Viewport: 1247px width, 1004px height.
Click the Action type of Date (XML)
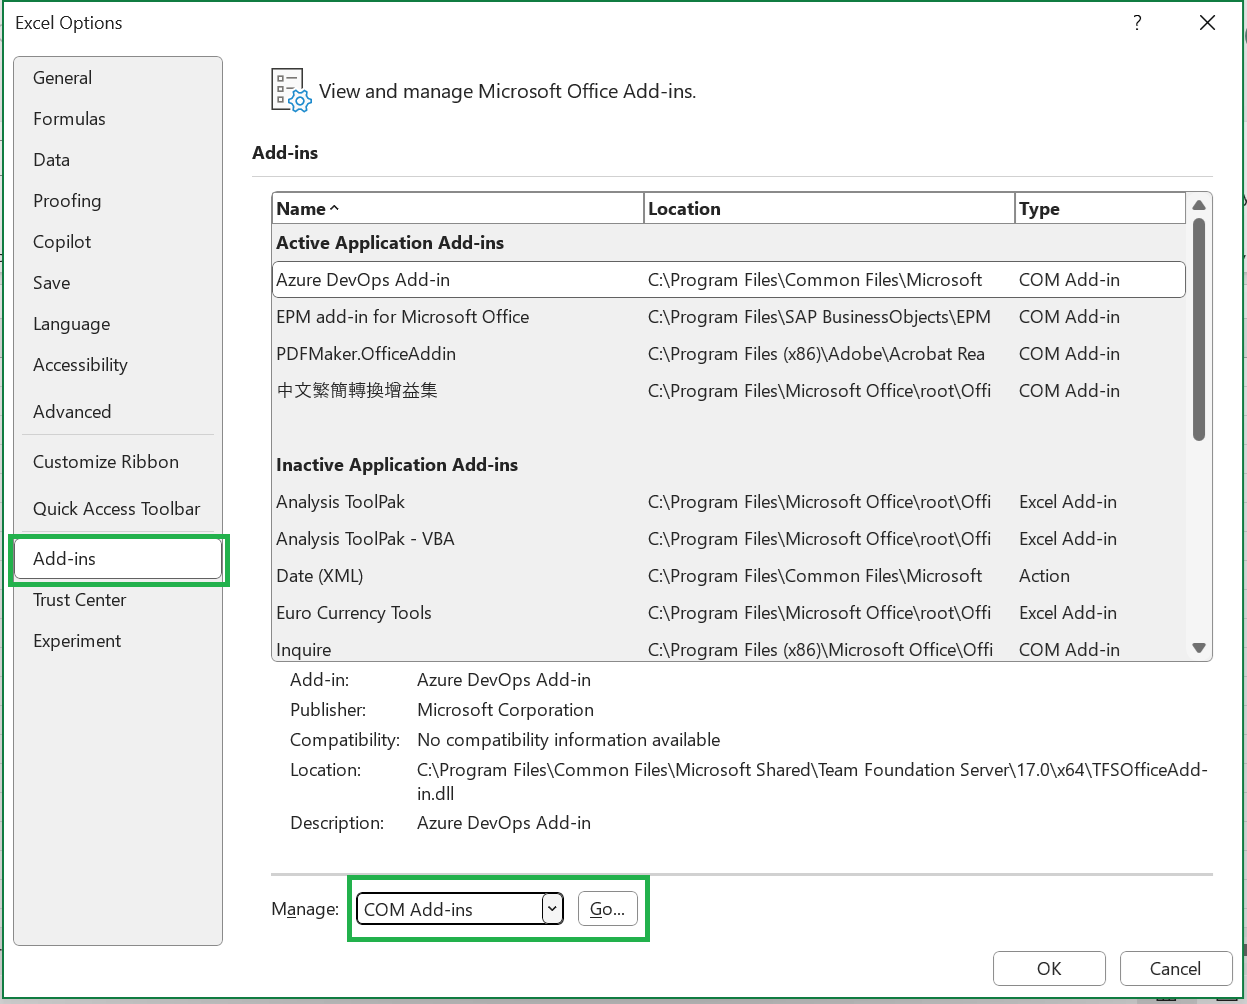click(x=1044, y=576)
